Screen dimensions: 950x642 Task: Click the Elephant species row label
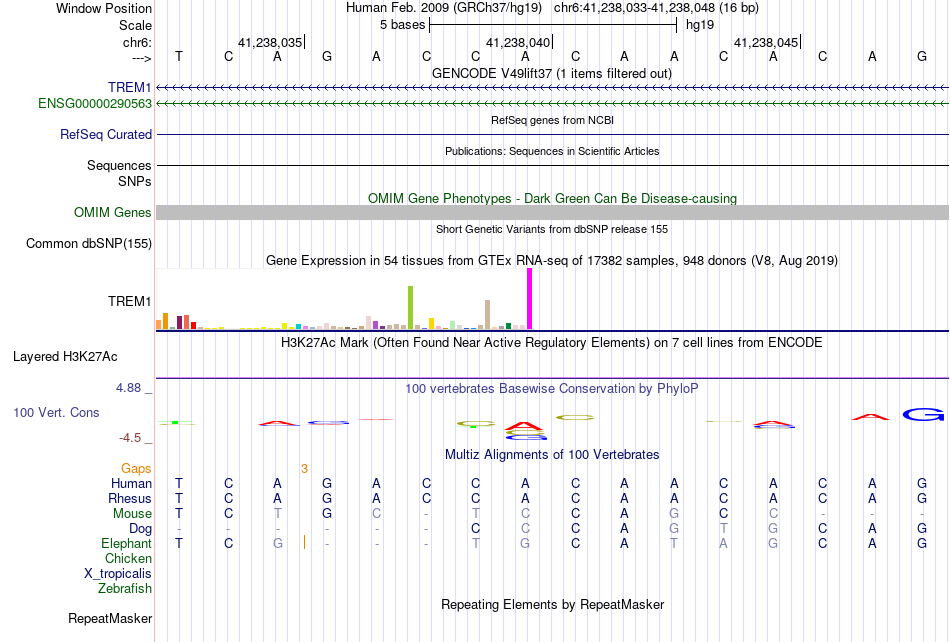click(127, 543)
